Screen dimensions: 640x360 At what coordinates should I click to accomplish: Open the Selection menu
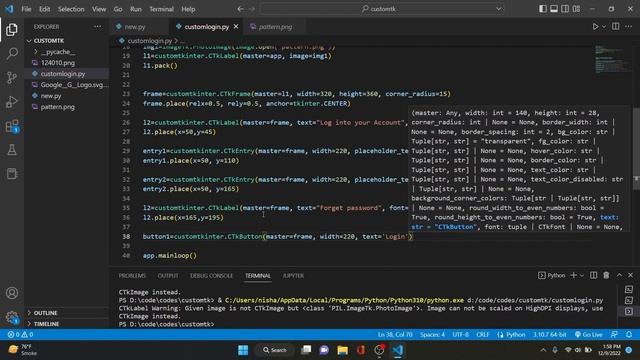pyautogui.click(x=71, y=9)
